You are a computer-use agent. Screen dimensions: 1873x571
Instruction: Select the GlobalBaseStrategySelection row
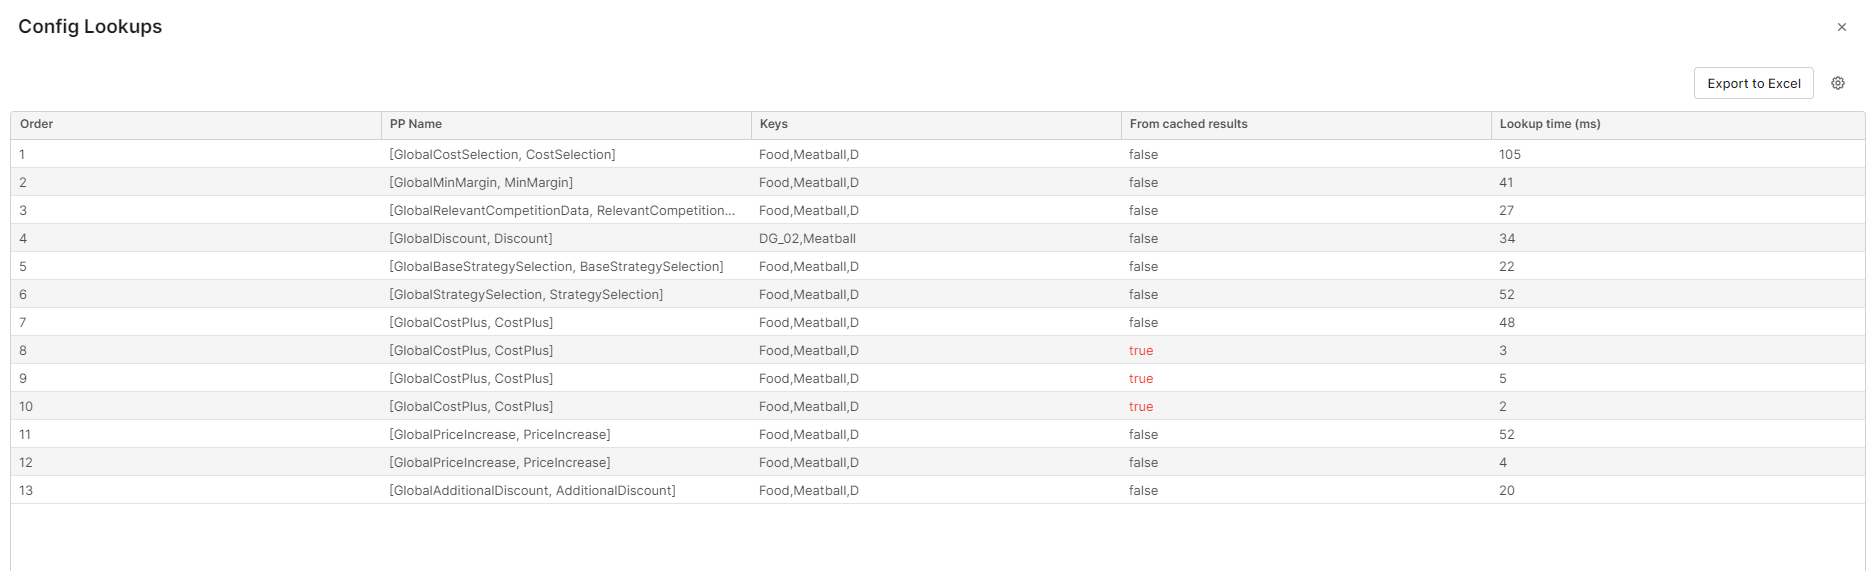pyautogui.click(x=556, y=266)
